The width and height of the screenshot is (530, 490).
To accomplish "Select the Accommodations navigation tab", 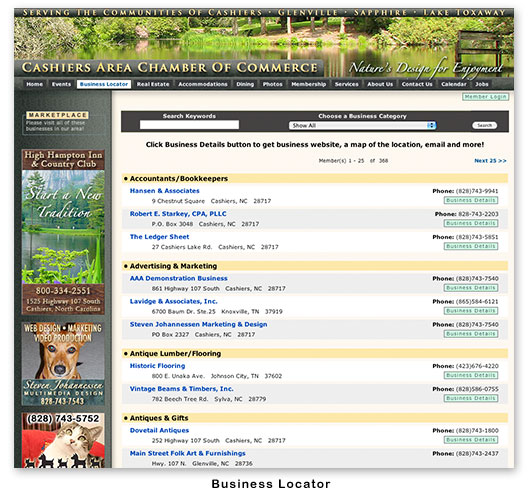I will [x=203, y=84].
